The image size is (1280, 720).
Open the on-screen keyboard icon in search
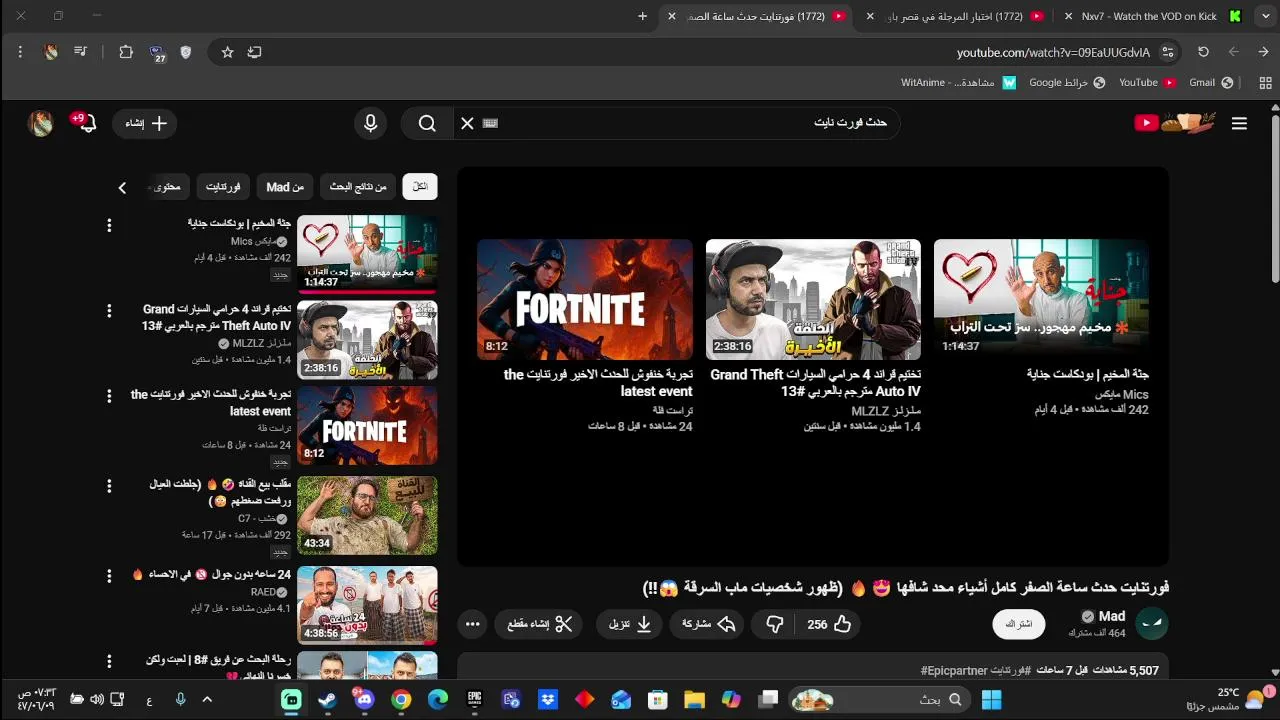point(490,123)
